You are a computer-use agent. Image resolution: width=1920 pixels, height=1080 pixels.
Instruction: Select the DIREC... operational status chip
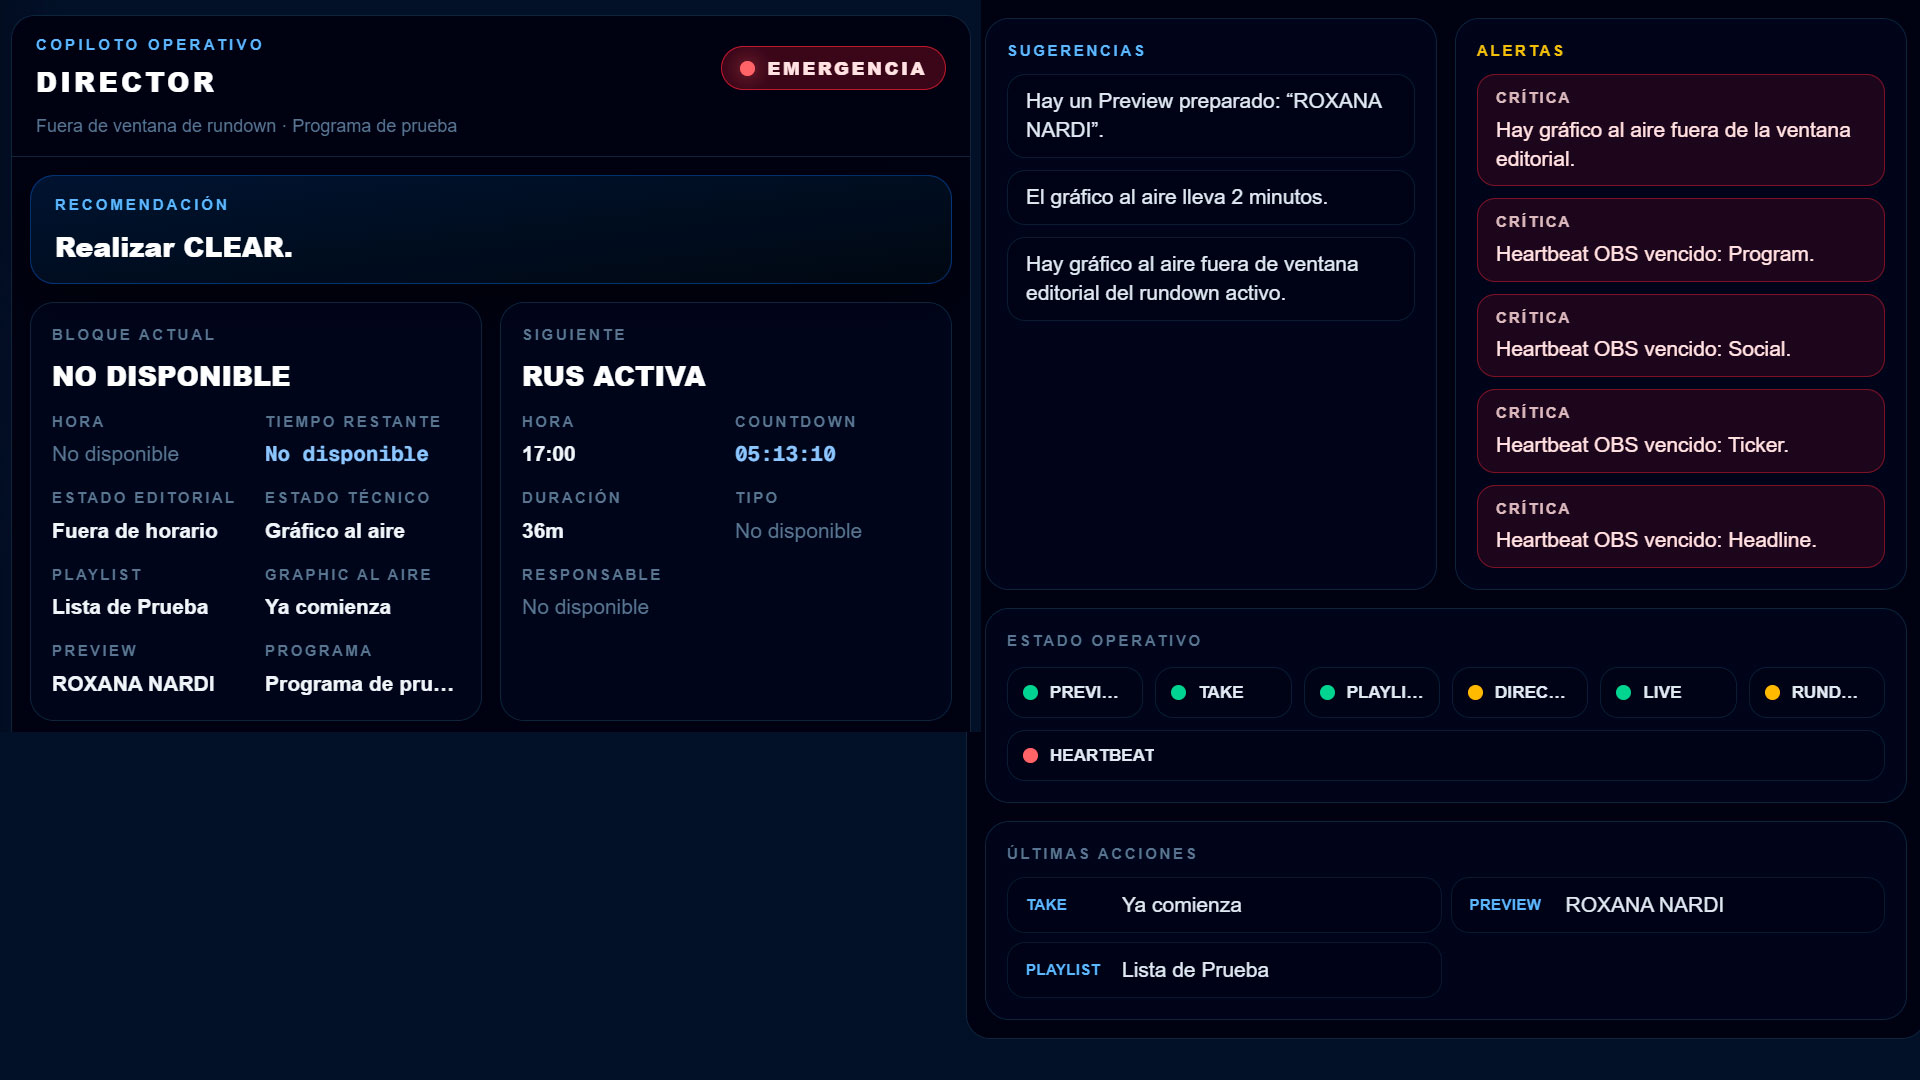1520,692
